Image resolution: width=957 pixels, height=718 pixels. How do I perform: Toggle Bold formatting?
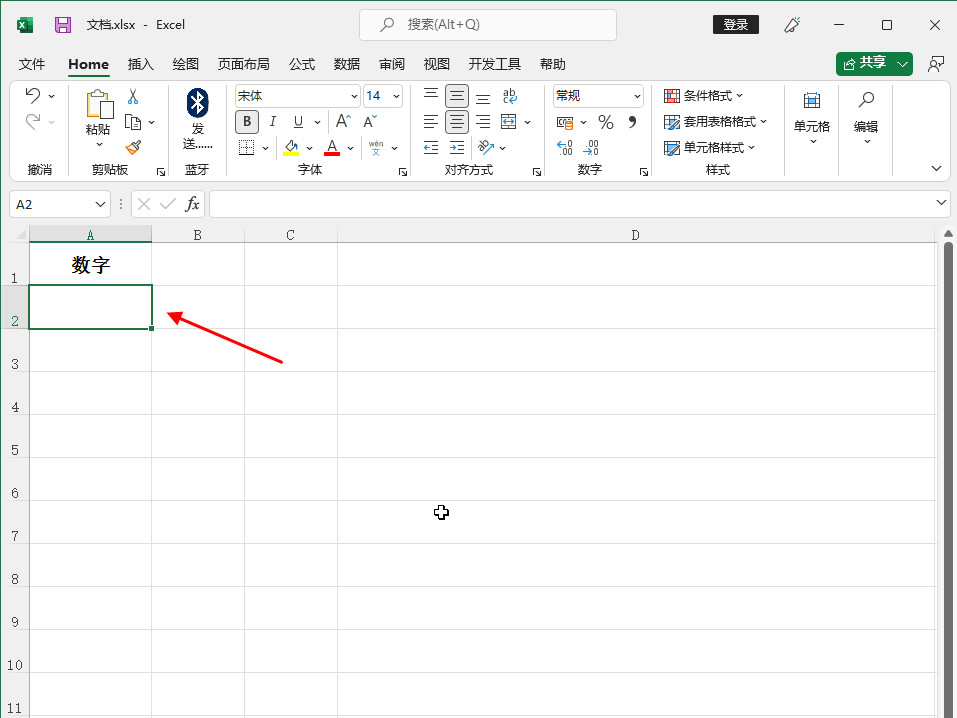[247, 121]
